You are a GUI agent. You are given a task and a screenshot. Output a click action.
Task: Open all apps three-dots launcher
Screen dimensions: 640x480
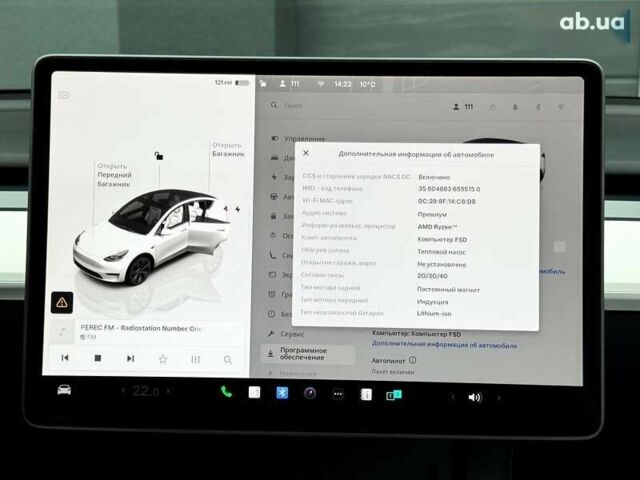coord(338,394)
